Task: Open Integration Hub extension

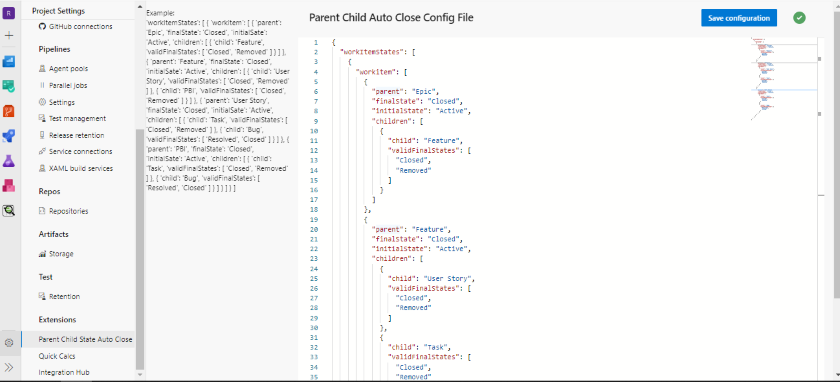Action: [64, 372]
